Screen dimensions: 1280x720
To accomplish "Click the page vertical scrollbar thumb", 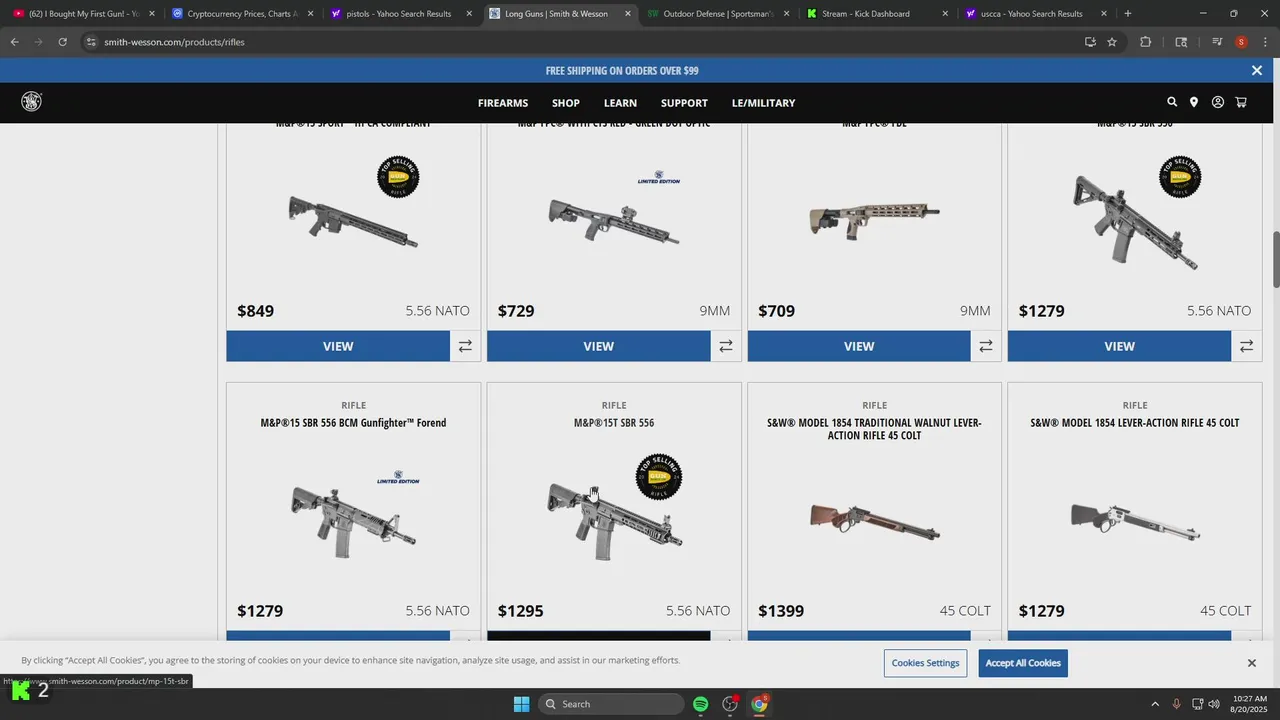I will pos(1275,259).
